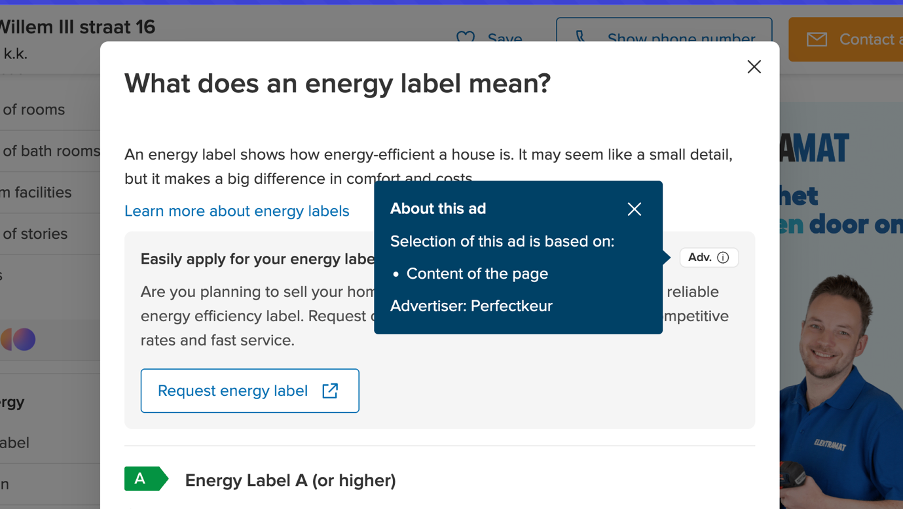This screenshot has height=510, width=904.
Task: Open the Learn more about energy labels link
Action: (x=237, y=211)
